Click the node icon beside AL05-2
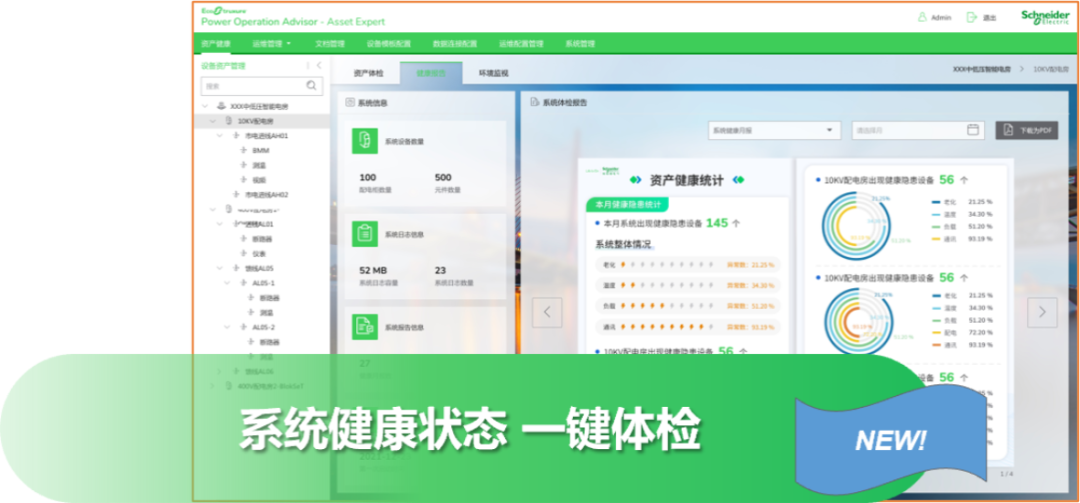 click(243, 327)
